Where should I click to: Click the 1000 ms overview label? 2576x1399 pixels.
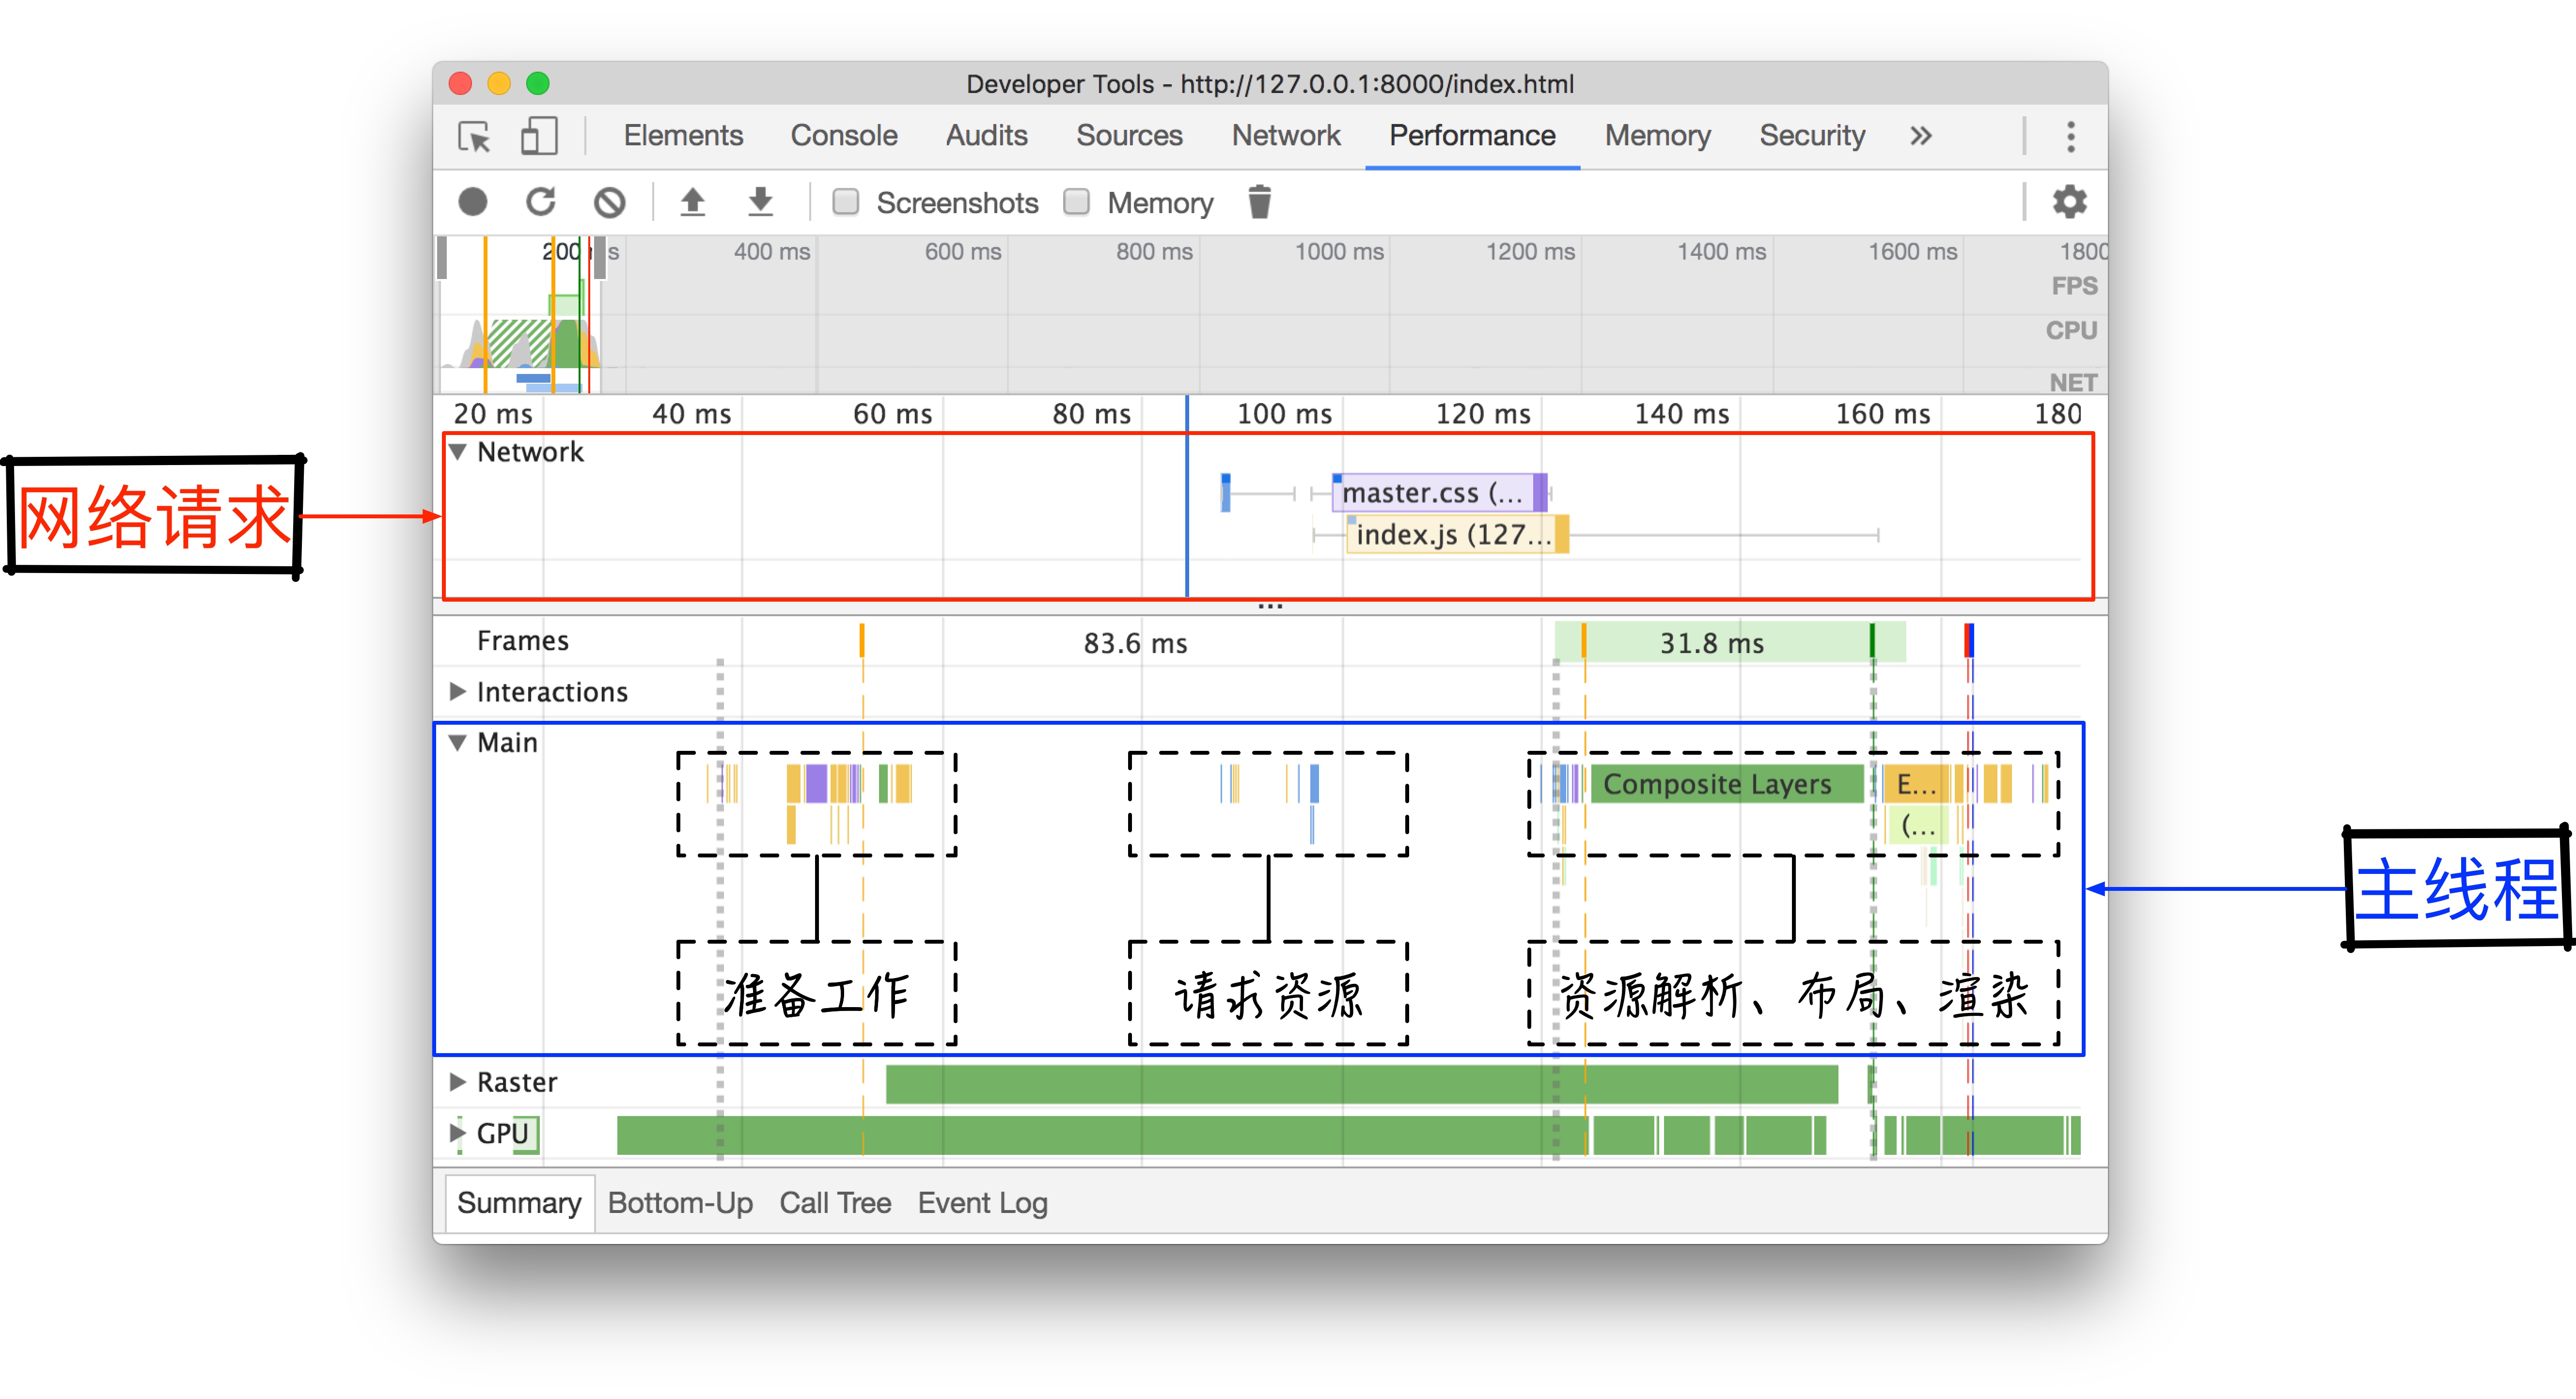(x=1339, y=252)
